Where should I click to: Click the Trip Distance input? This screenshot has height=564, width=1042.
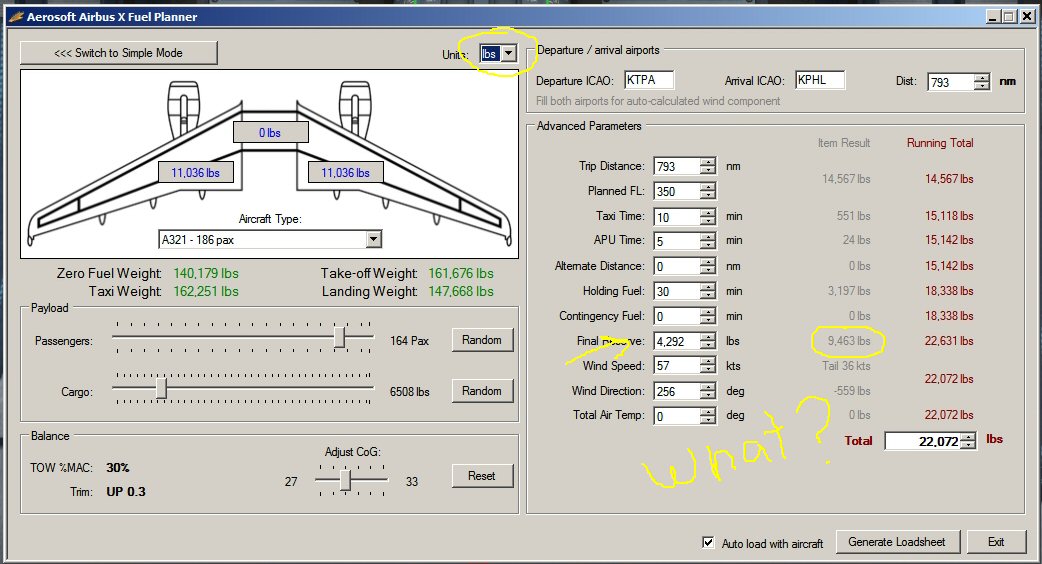[x=677, y=166]
